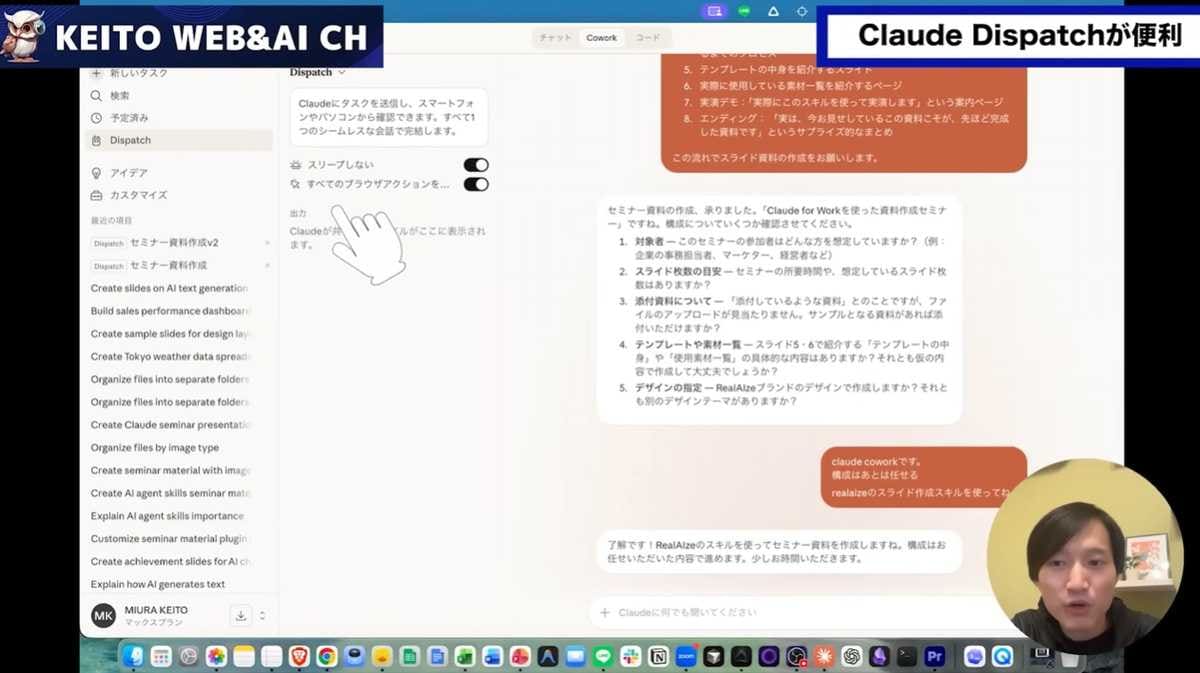Switch to the コード tab
The width and height of the screenshot is (1200, 673).
point(647,38)
